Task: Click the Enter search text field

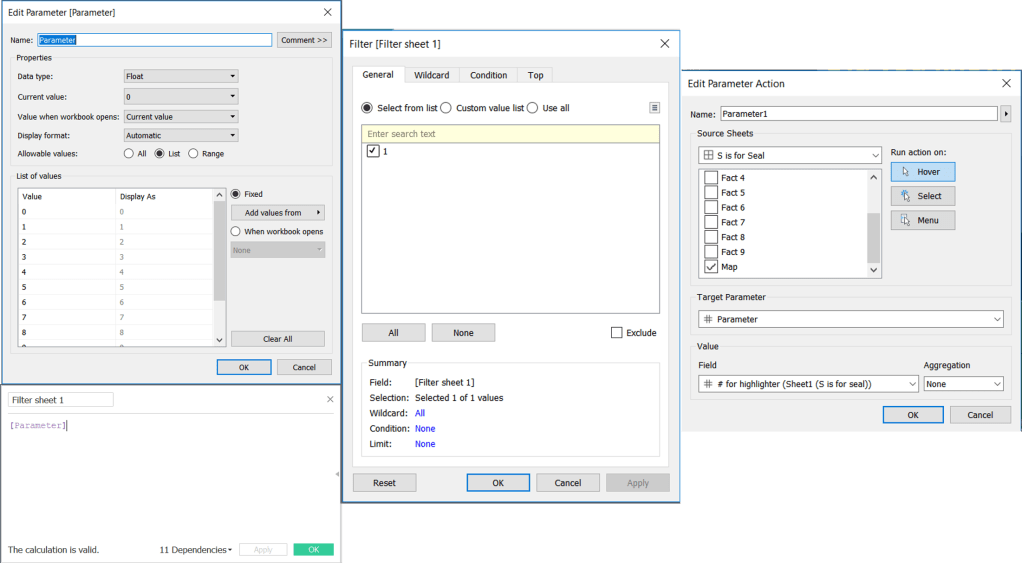Action: coord(510,134)
